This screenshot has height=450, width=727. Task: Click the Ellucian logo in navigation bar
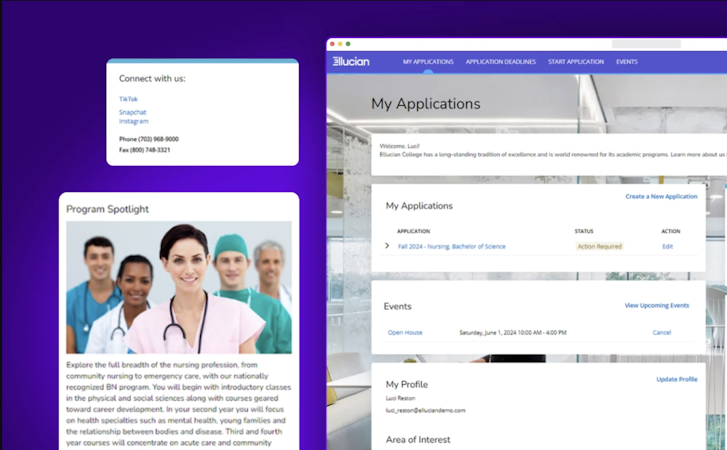351,62
